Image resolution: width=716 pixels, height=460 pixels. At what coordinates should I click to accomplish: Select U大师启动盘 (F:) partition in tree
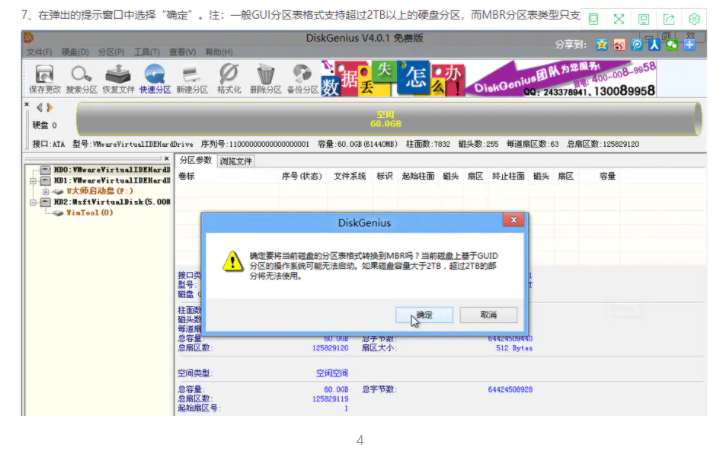point(100,191)
